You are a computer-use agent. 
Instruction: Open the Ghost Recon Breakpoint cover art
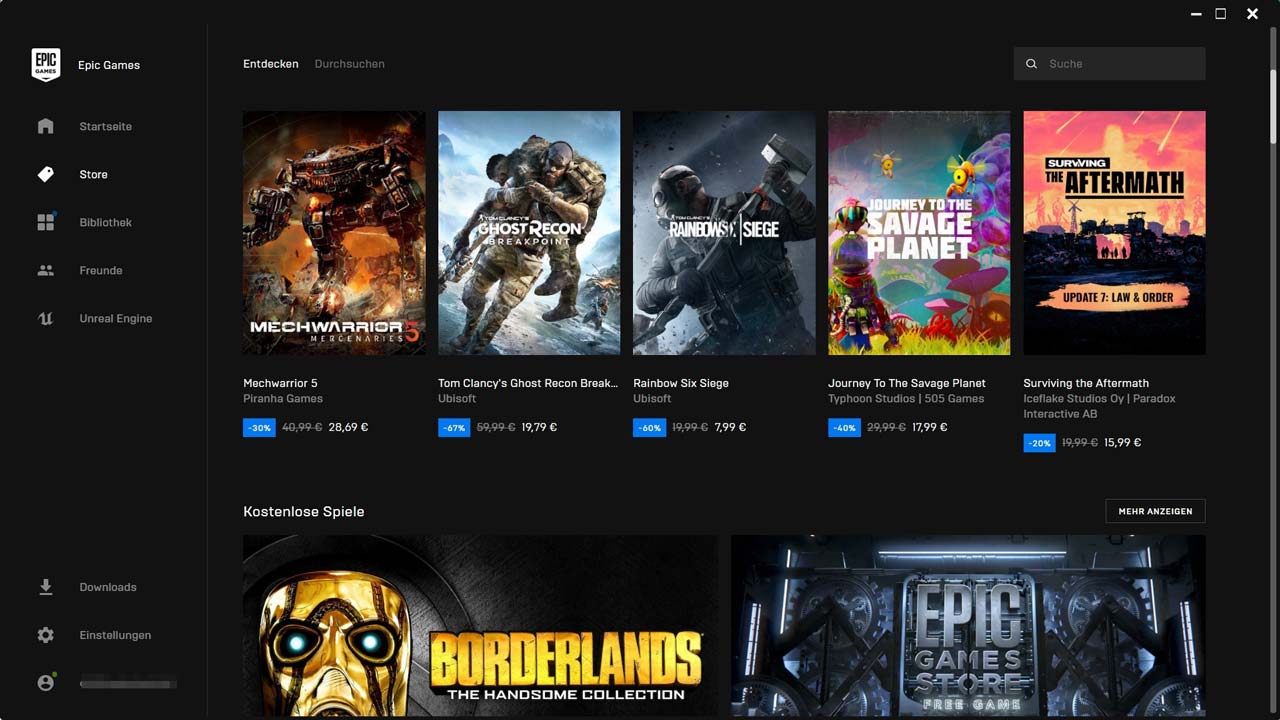point(529,233)
